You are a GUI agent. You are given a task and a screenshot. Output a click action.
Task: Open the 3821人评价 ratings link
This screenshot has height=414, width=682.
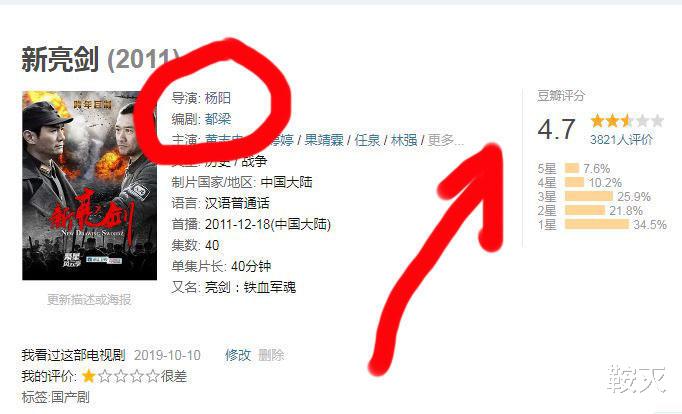pos(621,140)
